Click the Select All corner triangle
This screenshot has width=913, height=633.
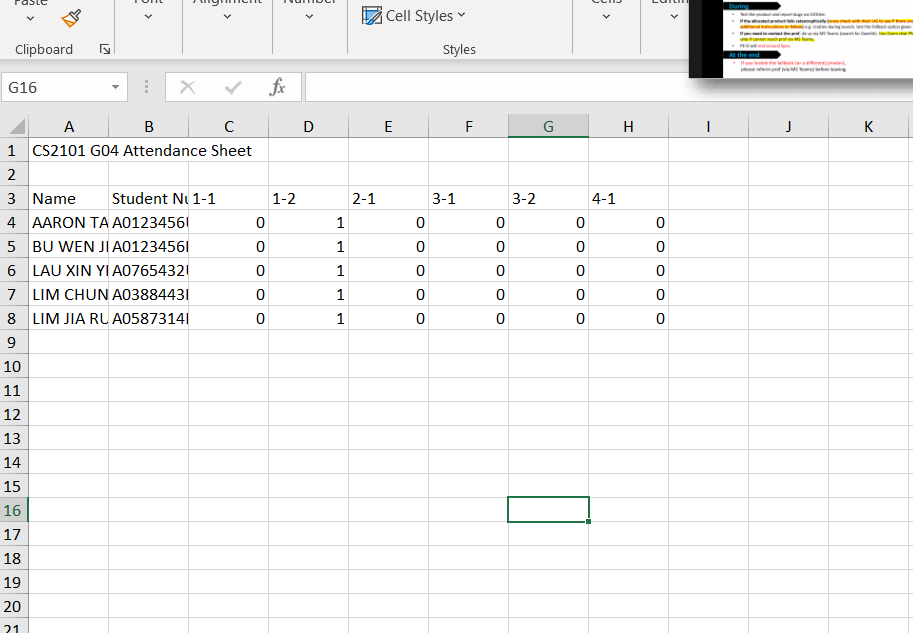point(16,126)
